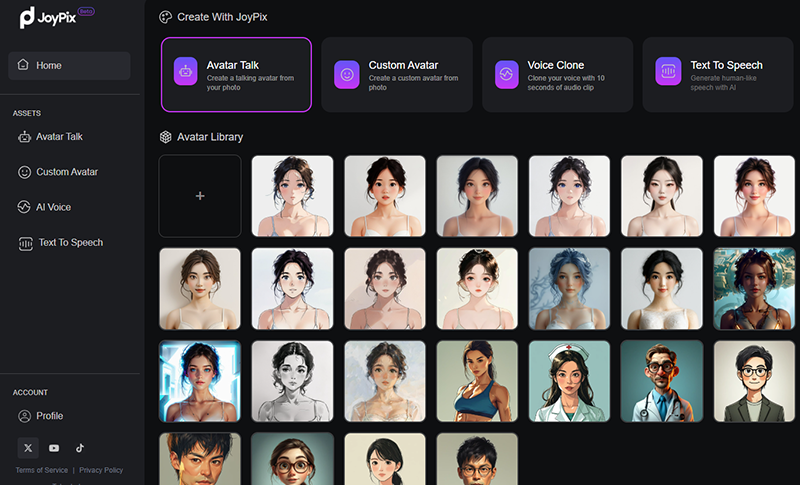The height and width of the screenshot is (485, 800).
Task: Click the Profile person icon
Action: (x=24, y=416)
